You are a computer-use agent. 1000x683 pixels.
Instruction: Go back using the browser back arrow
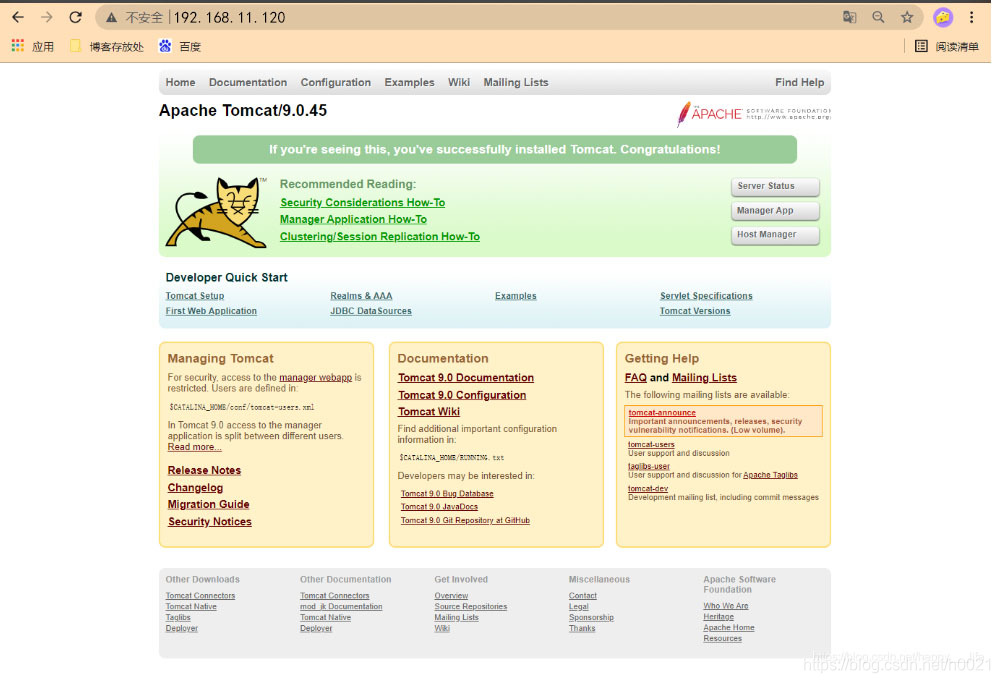18,17
